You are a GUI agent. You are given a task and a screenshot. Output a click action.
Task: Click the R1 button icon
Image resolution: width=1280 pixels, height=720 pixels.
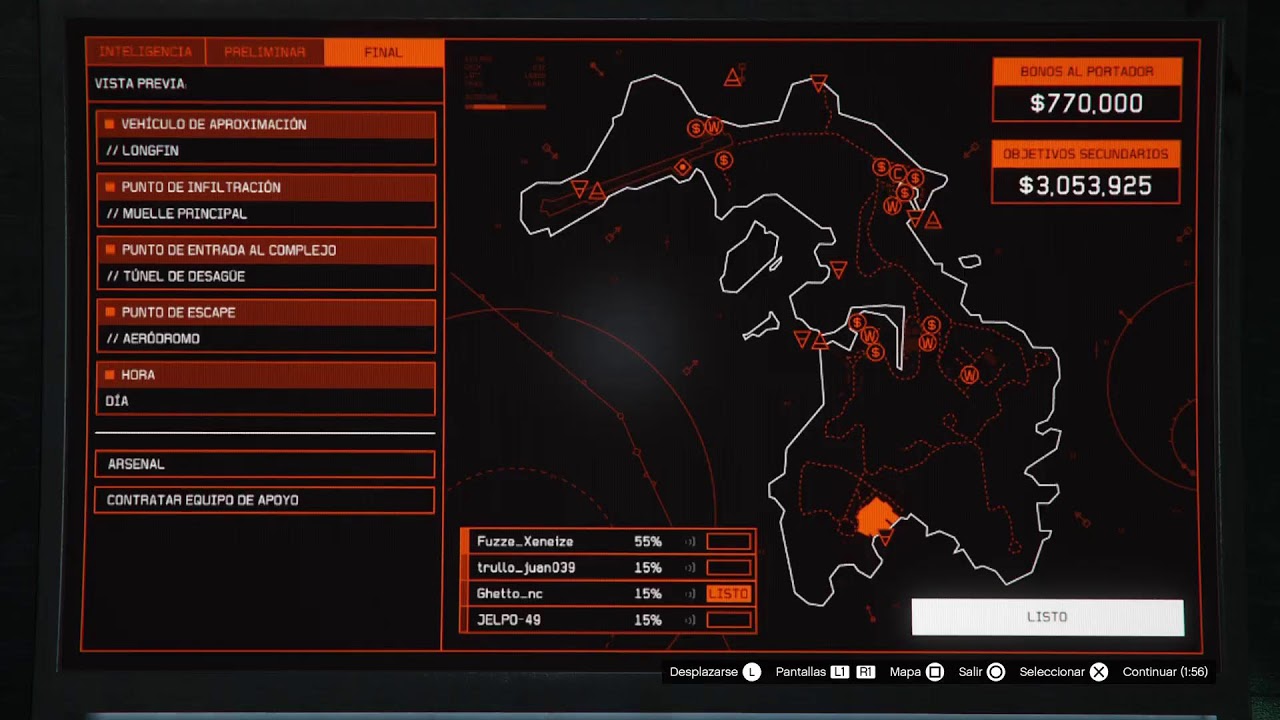point(866,672)
